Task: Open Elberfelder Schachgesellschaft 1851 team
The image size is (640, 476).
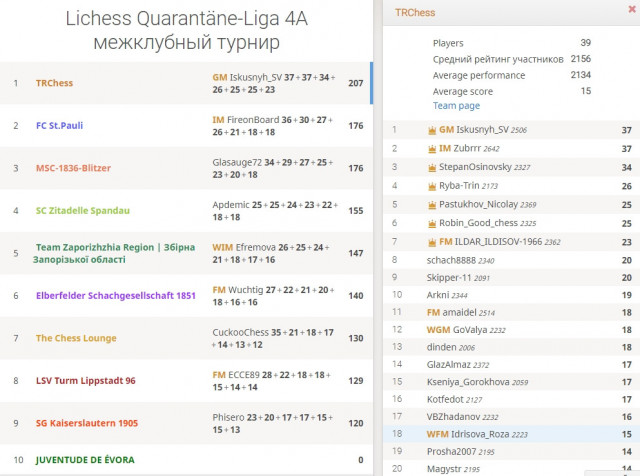Action: [x=186, y=296]
